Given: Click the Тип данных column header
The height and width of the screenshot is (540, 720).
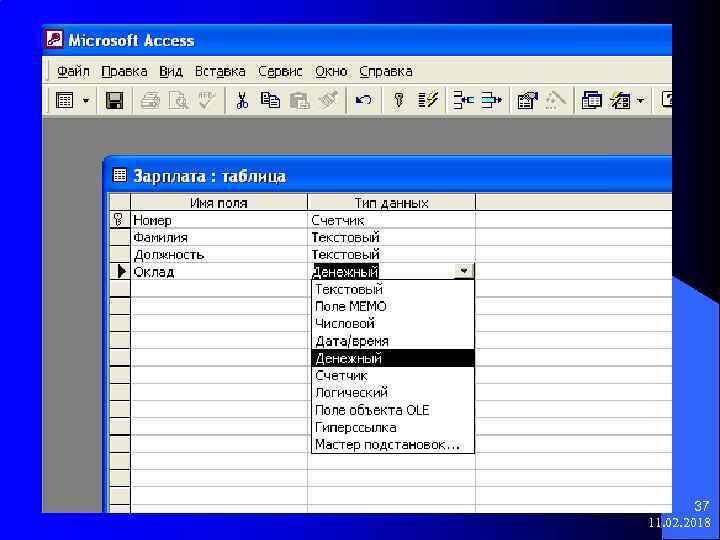Looking at the screenshot, I should point(392,202).
